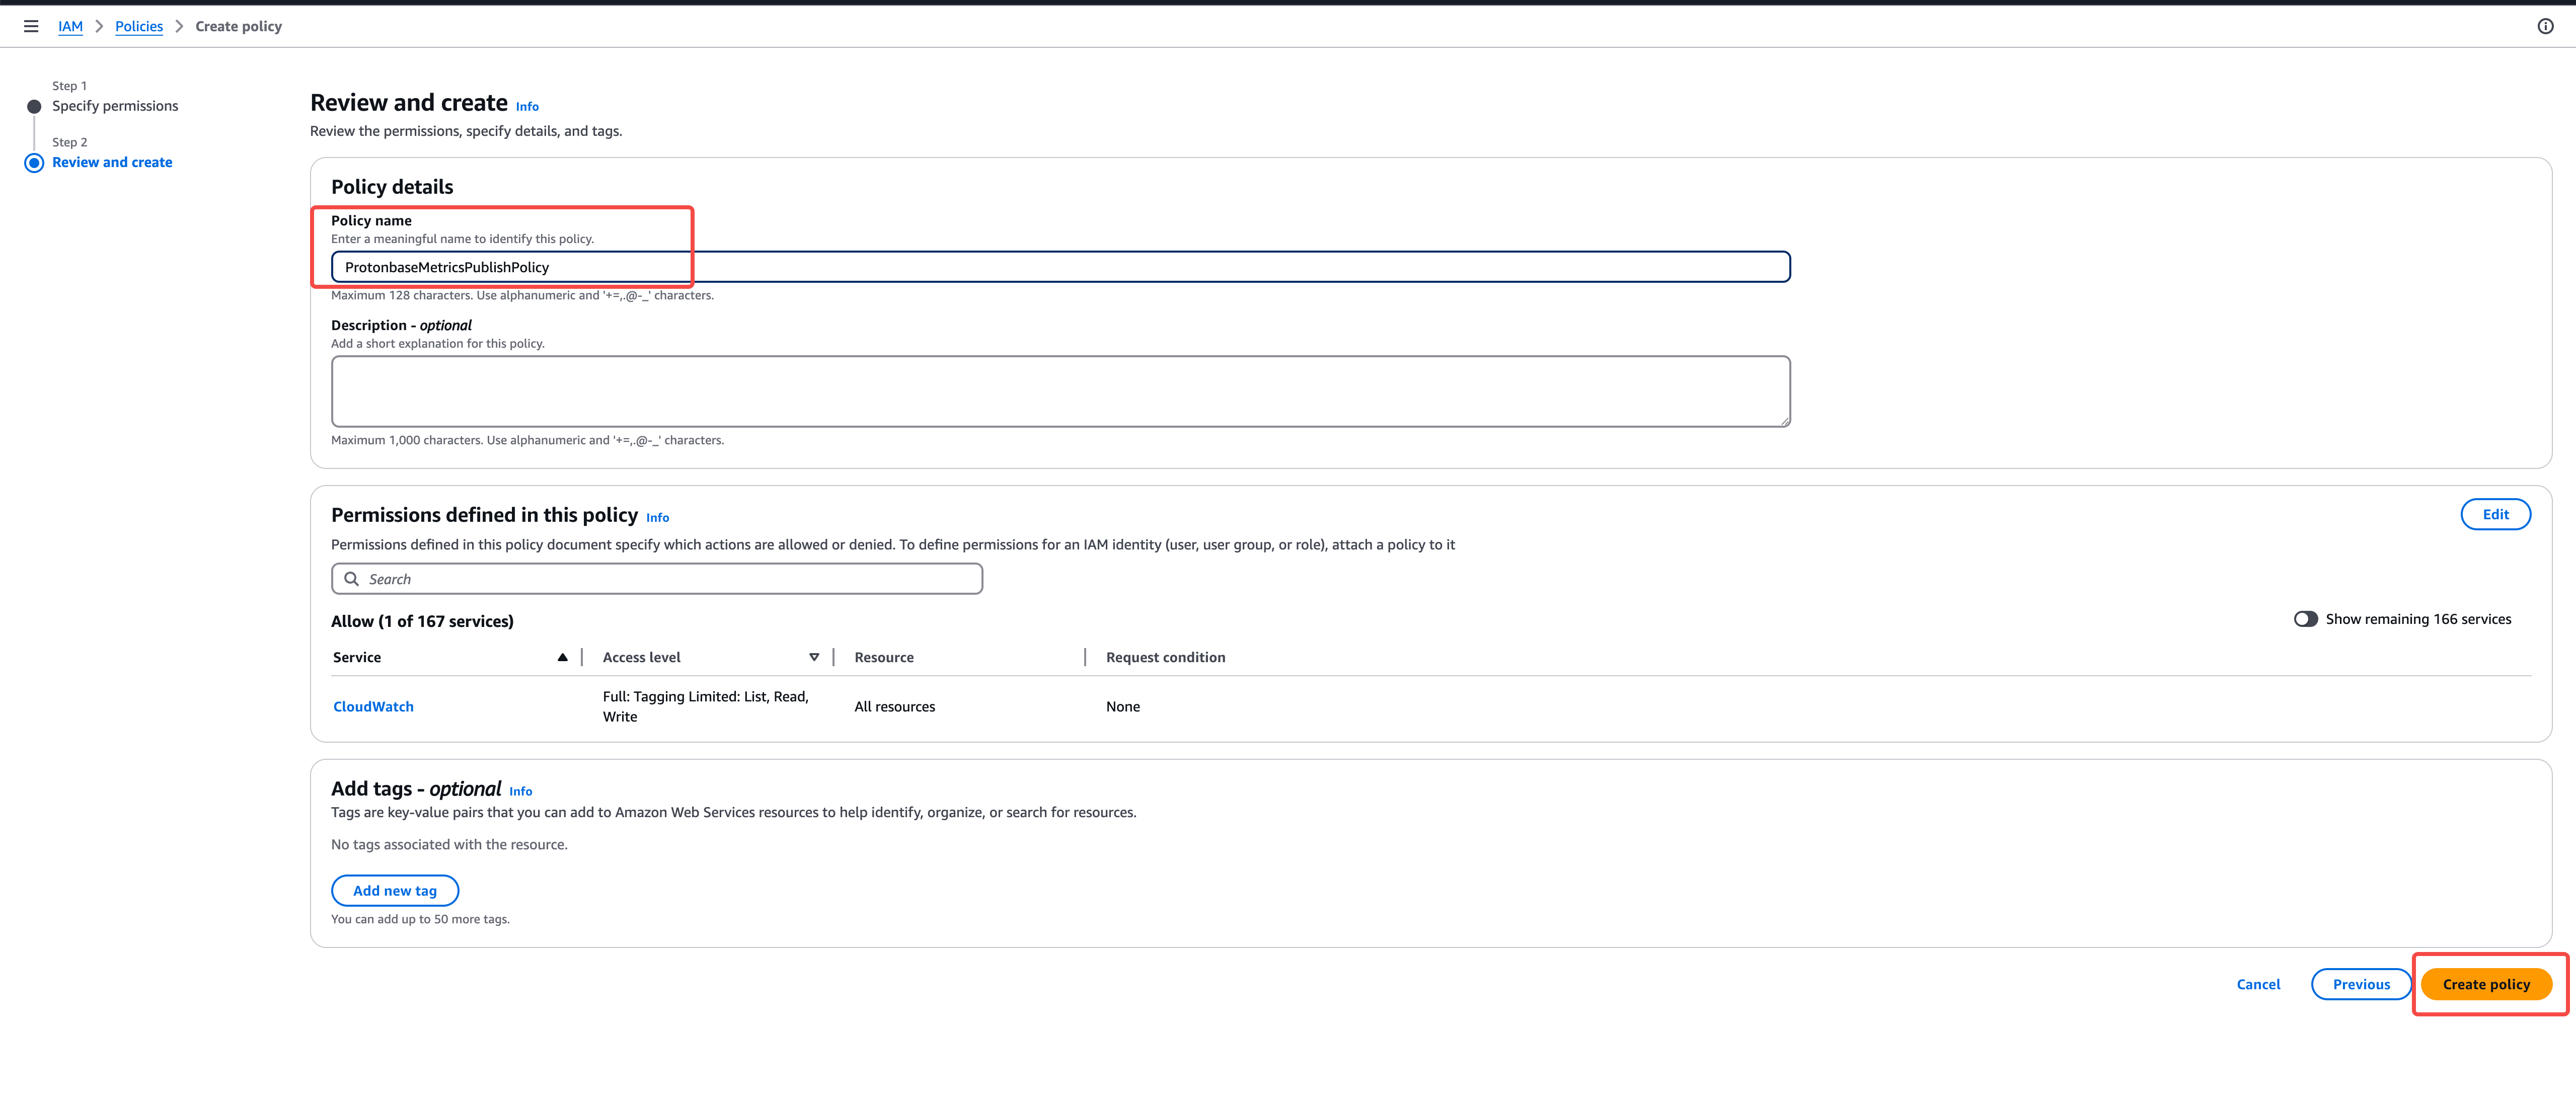Open IAM breadcrumb link
2576x1113 pixels.
pyautogui.click(x=70, y=27)
